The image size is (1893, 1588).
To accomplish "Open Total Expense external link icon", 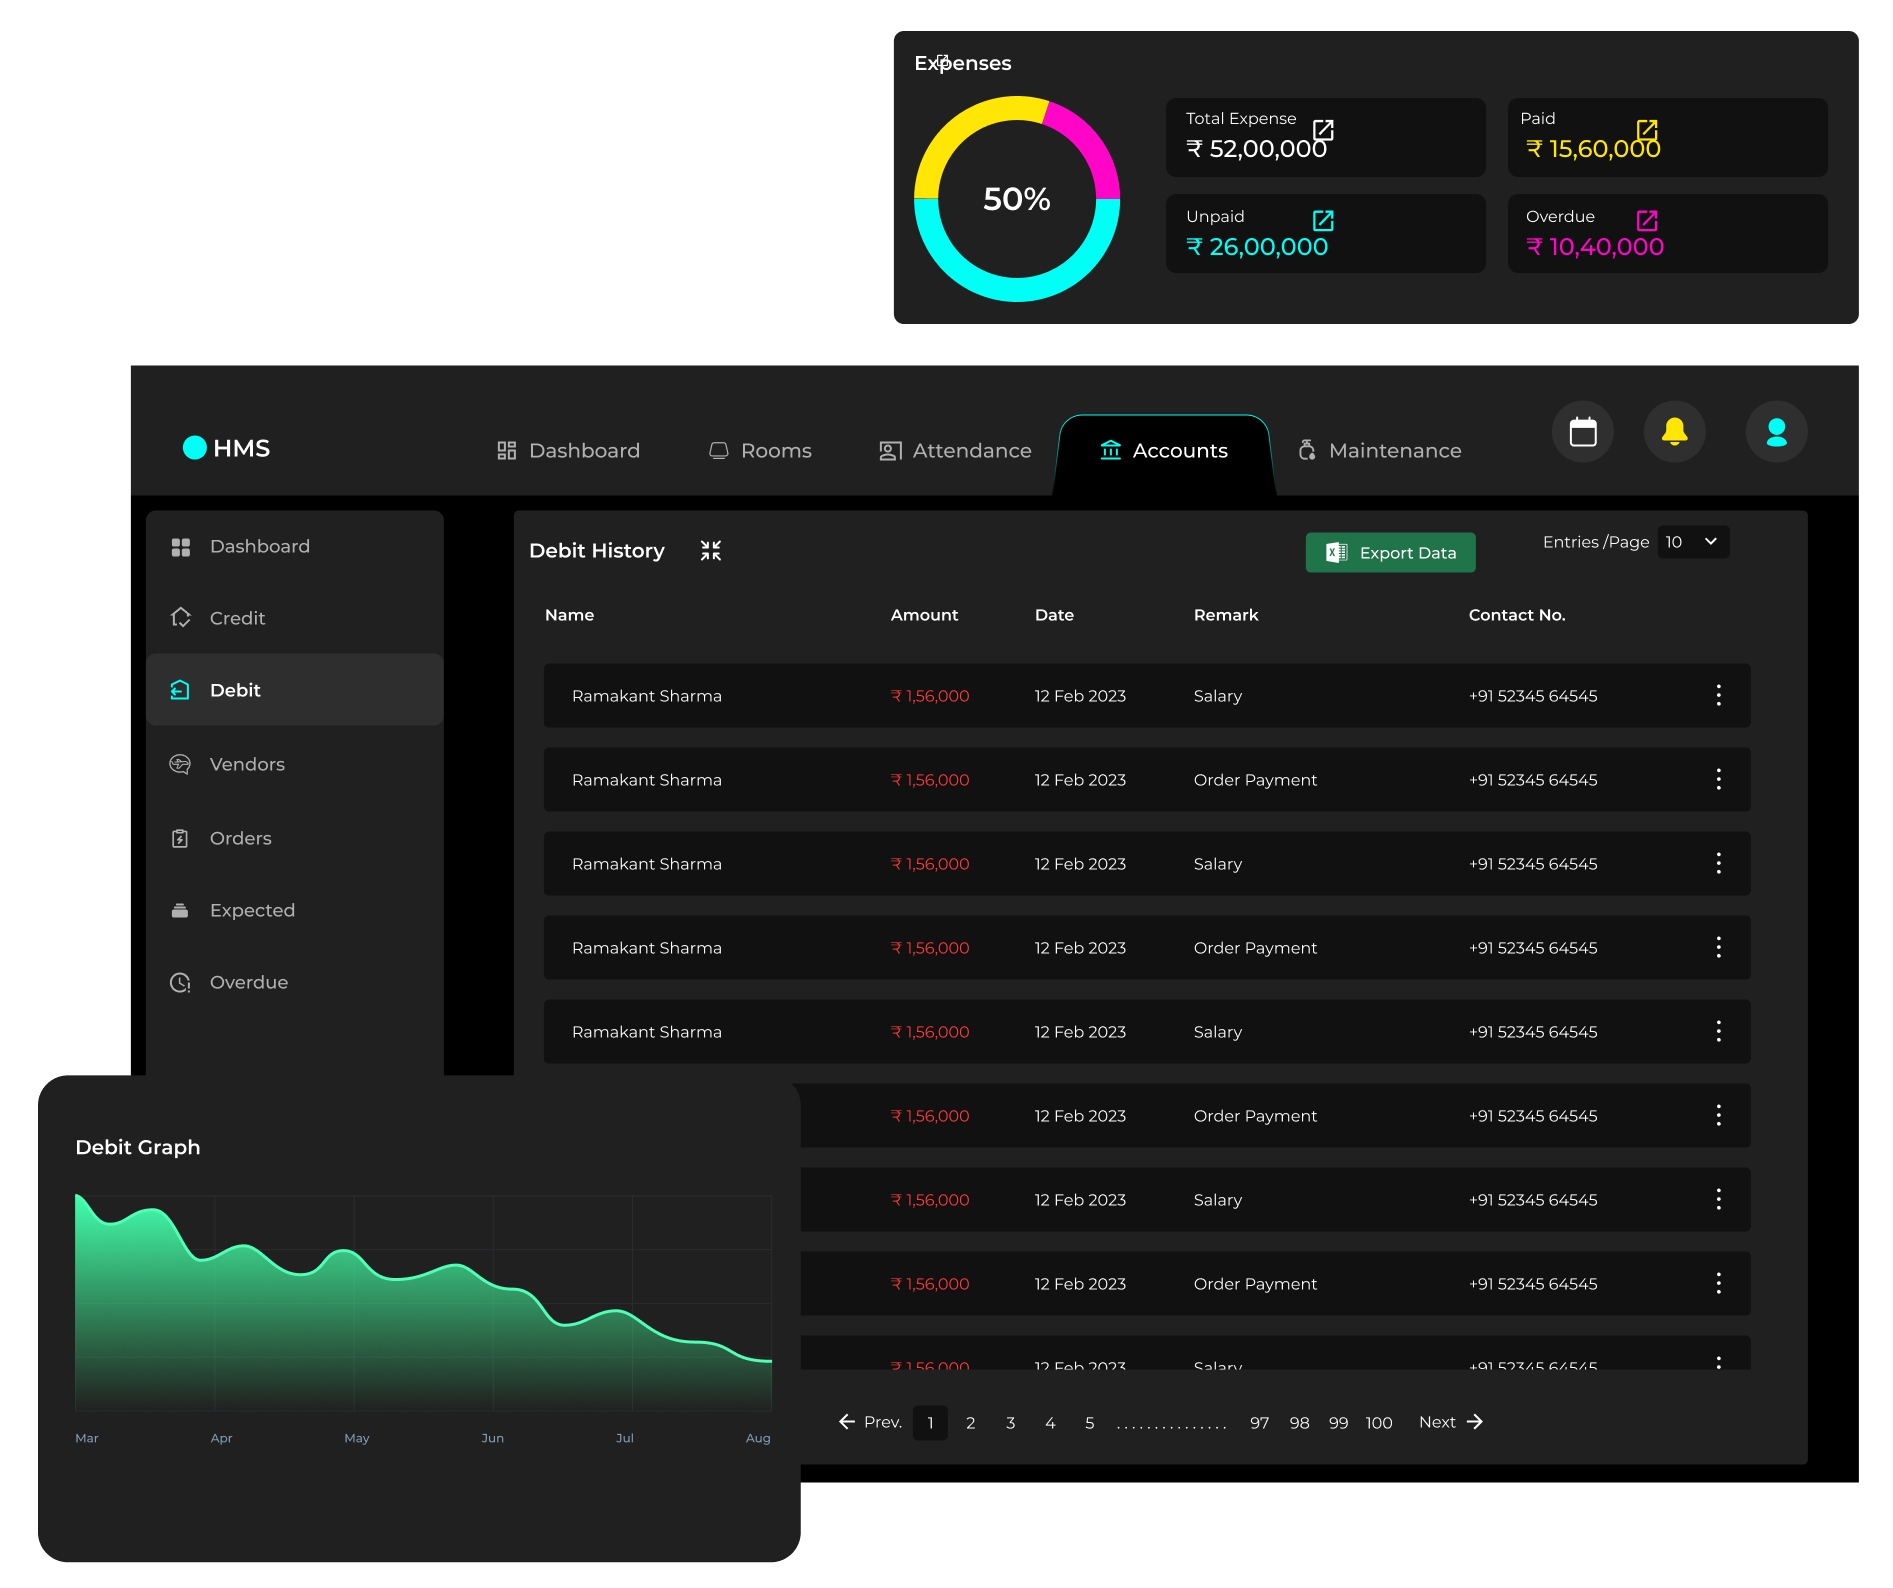I will click(x=1323, y=129).
